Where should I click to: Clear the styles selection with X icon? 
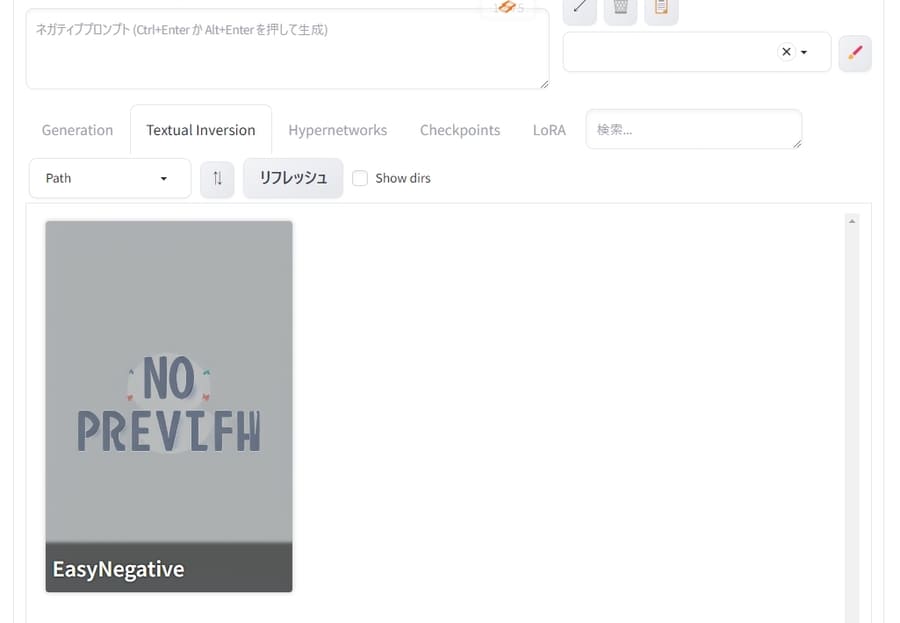click(786, 52)
